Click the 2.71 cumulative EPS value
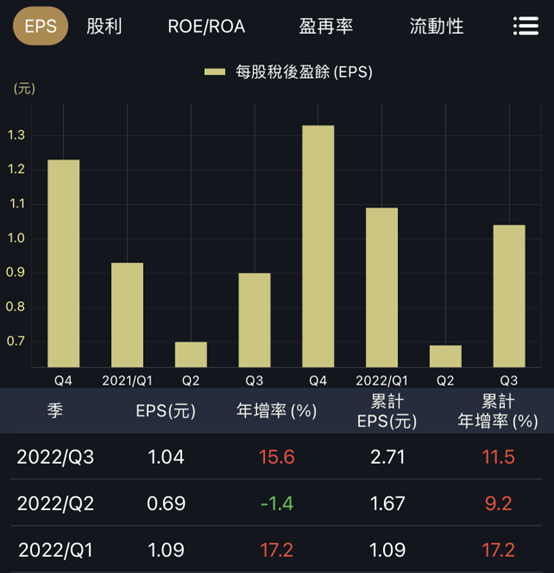This screenshot has width=554, height=573. coord(387,457)
